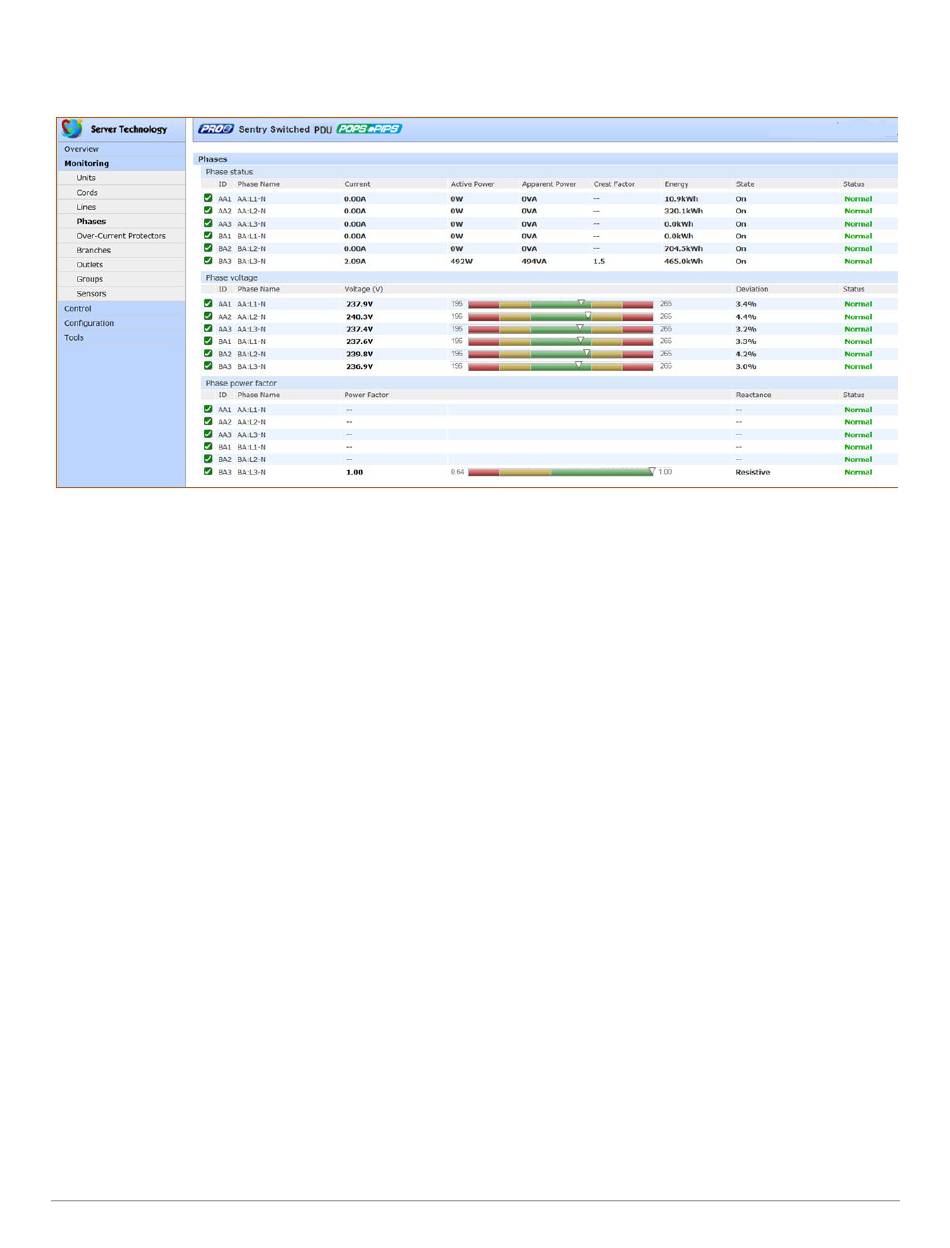
Task: Click the Deviation column header
Action: pyautogui.click(x=752, y=289)
